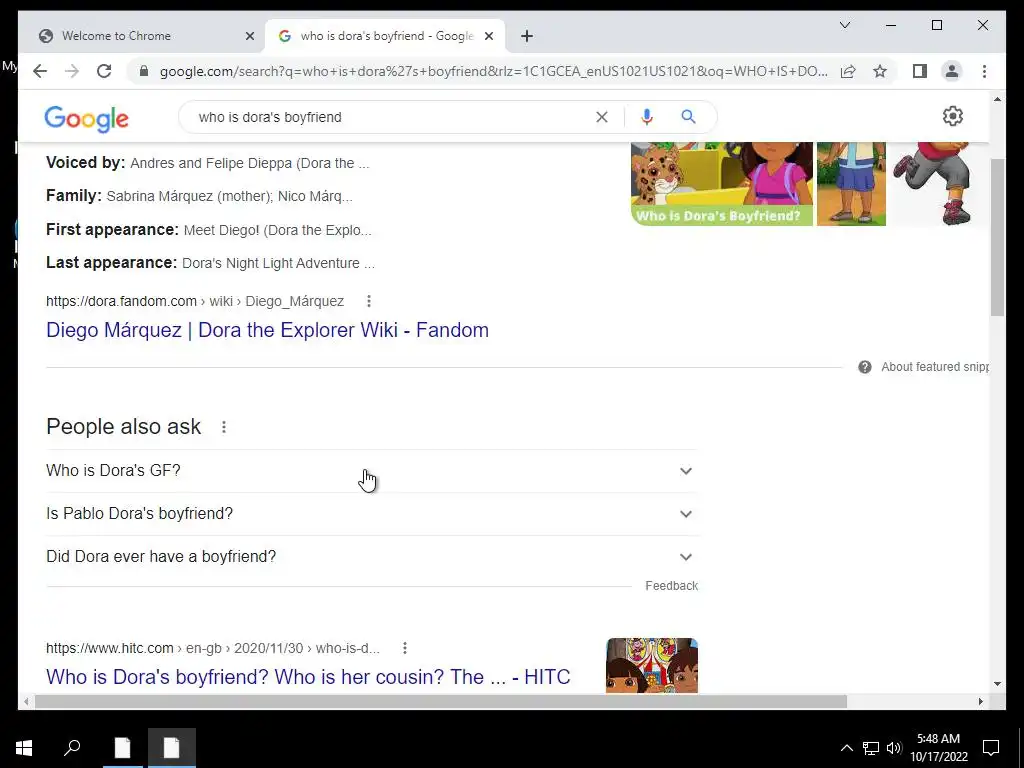
Task: Reload the page with the refresh icon
Action: pos(104,71)
